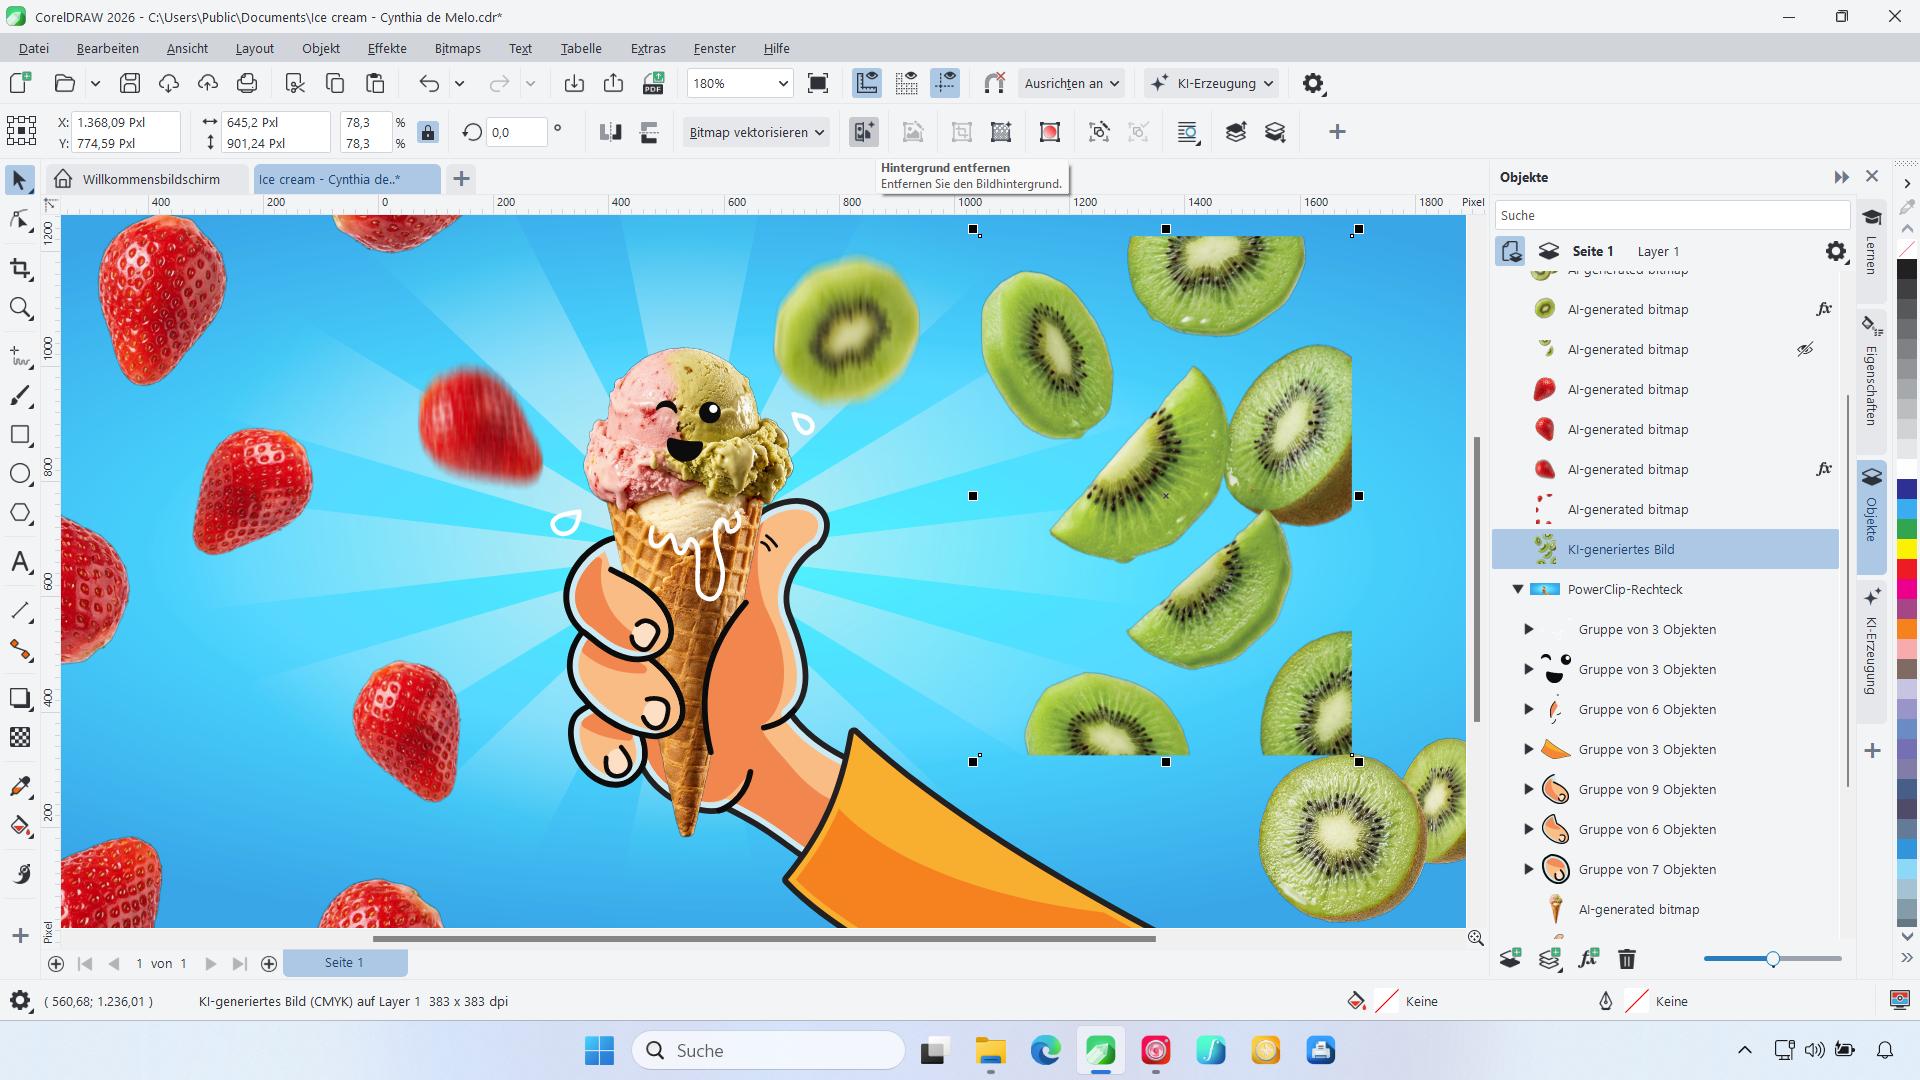1920x1080 pixels.
Task: Select the Zoom tool
Action: click(x=20, y=308)
